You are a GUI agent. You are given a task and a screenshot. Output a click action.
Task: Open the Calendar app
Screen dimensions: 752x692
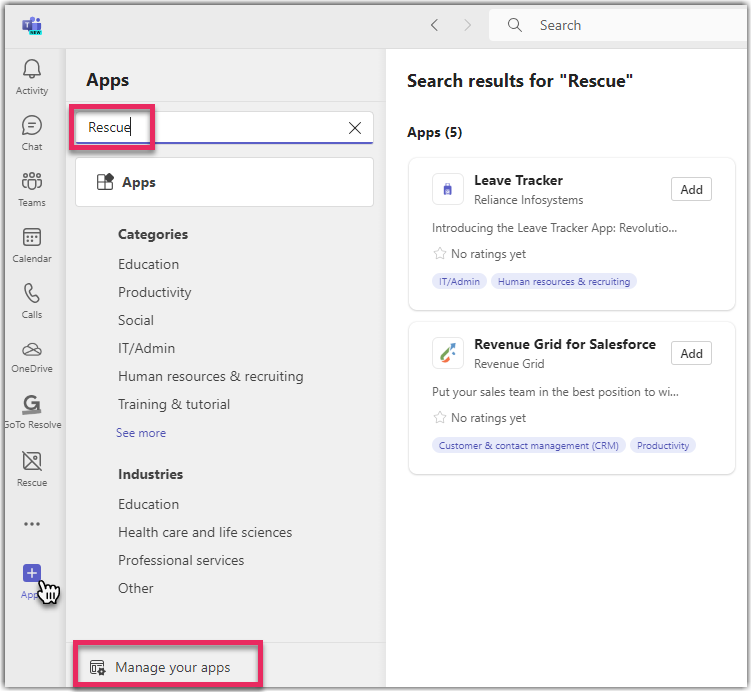pos(32,246)
